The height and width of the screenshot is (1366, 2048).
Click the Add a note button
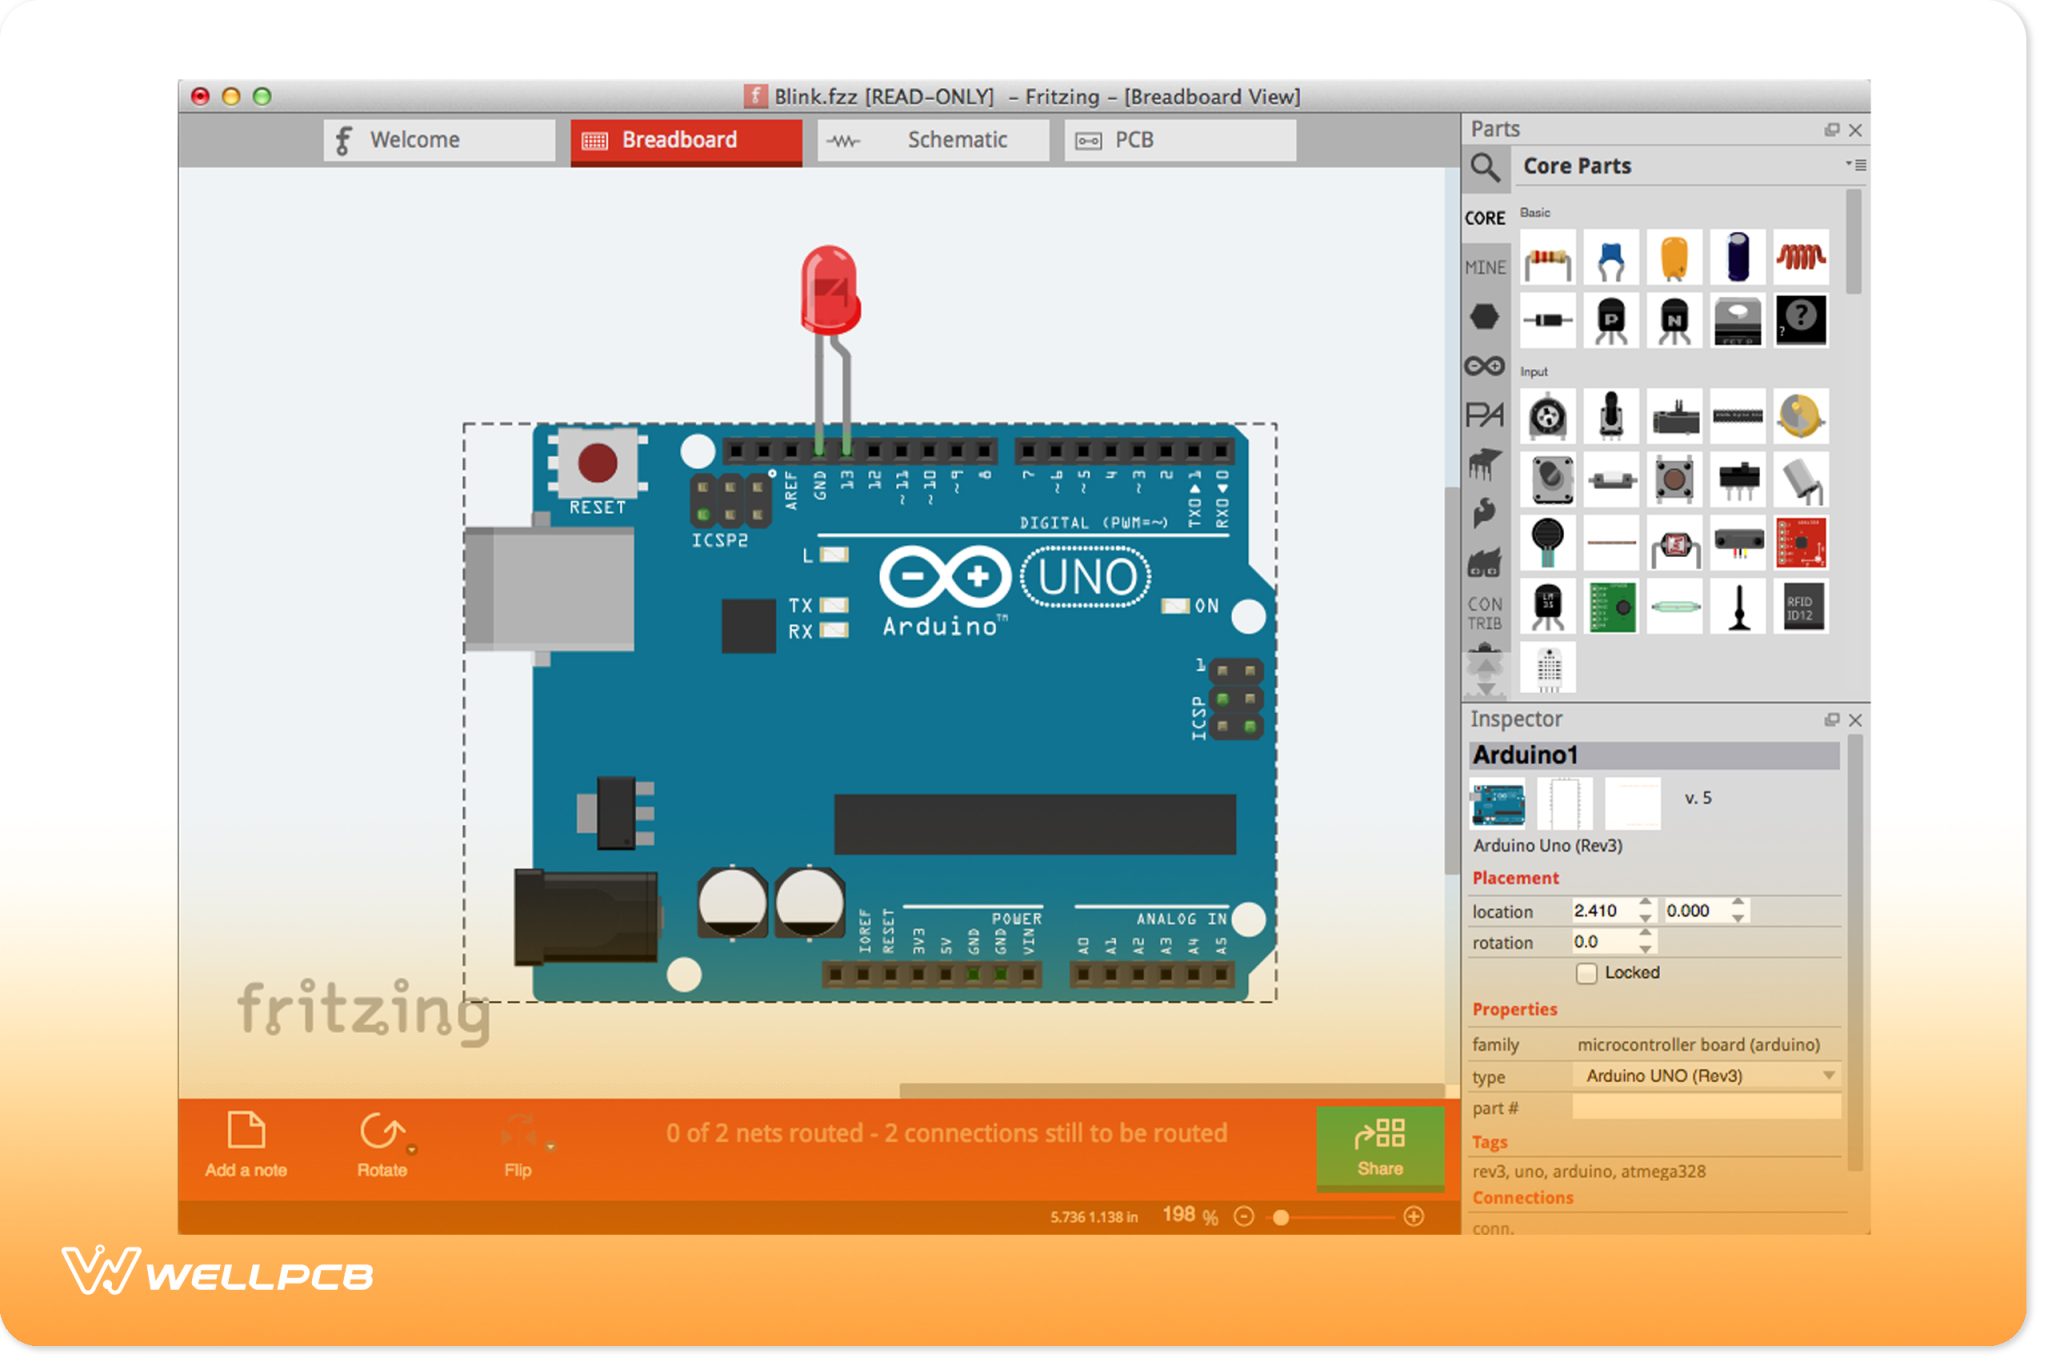(x=246, y=1146)
